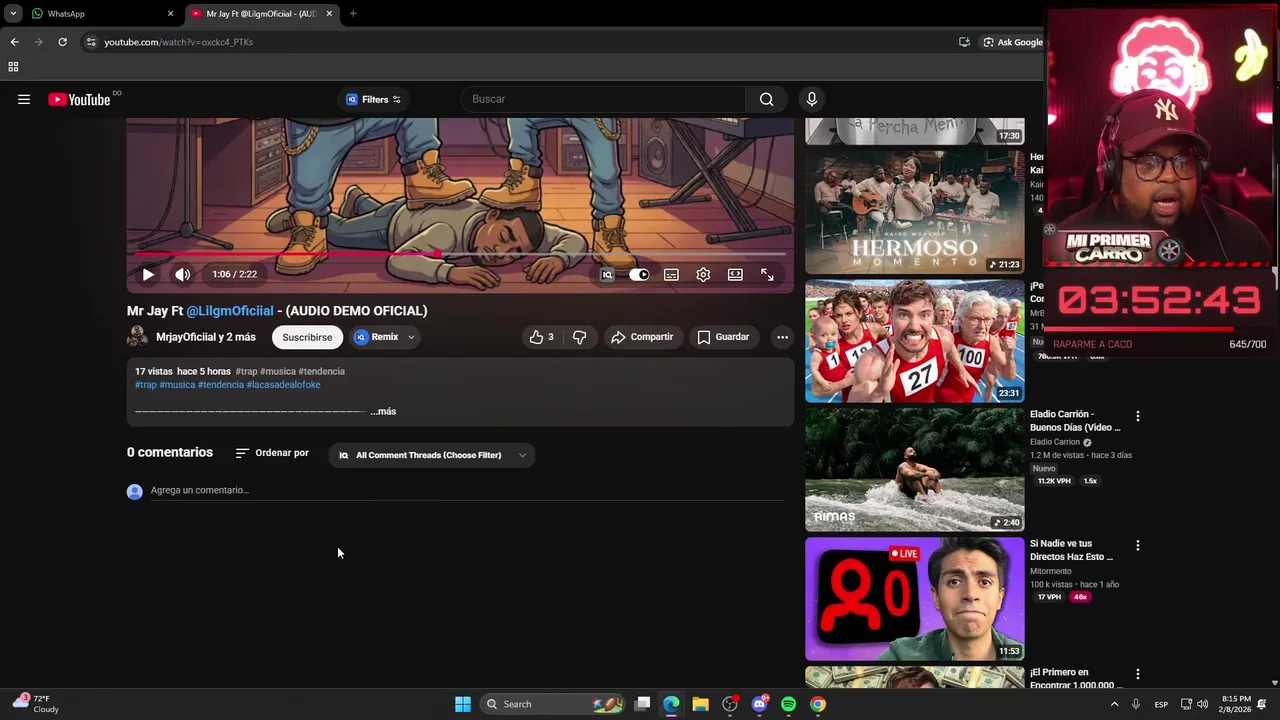The width and height of the screenshot is (1280, 720).
Task: Go to the YouTube home logo
Action: (x=79, y=99)
